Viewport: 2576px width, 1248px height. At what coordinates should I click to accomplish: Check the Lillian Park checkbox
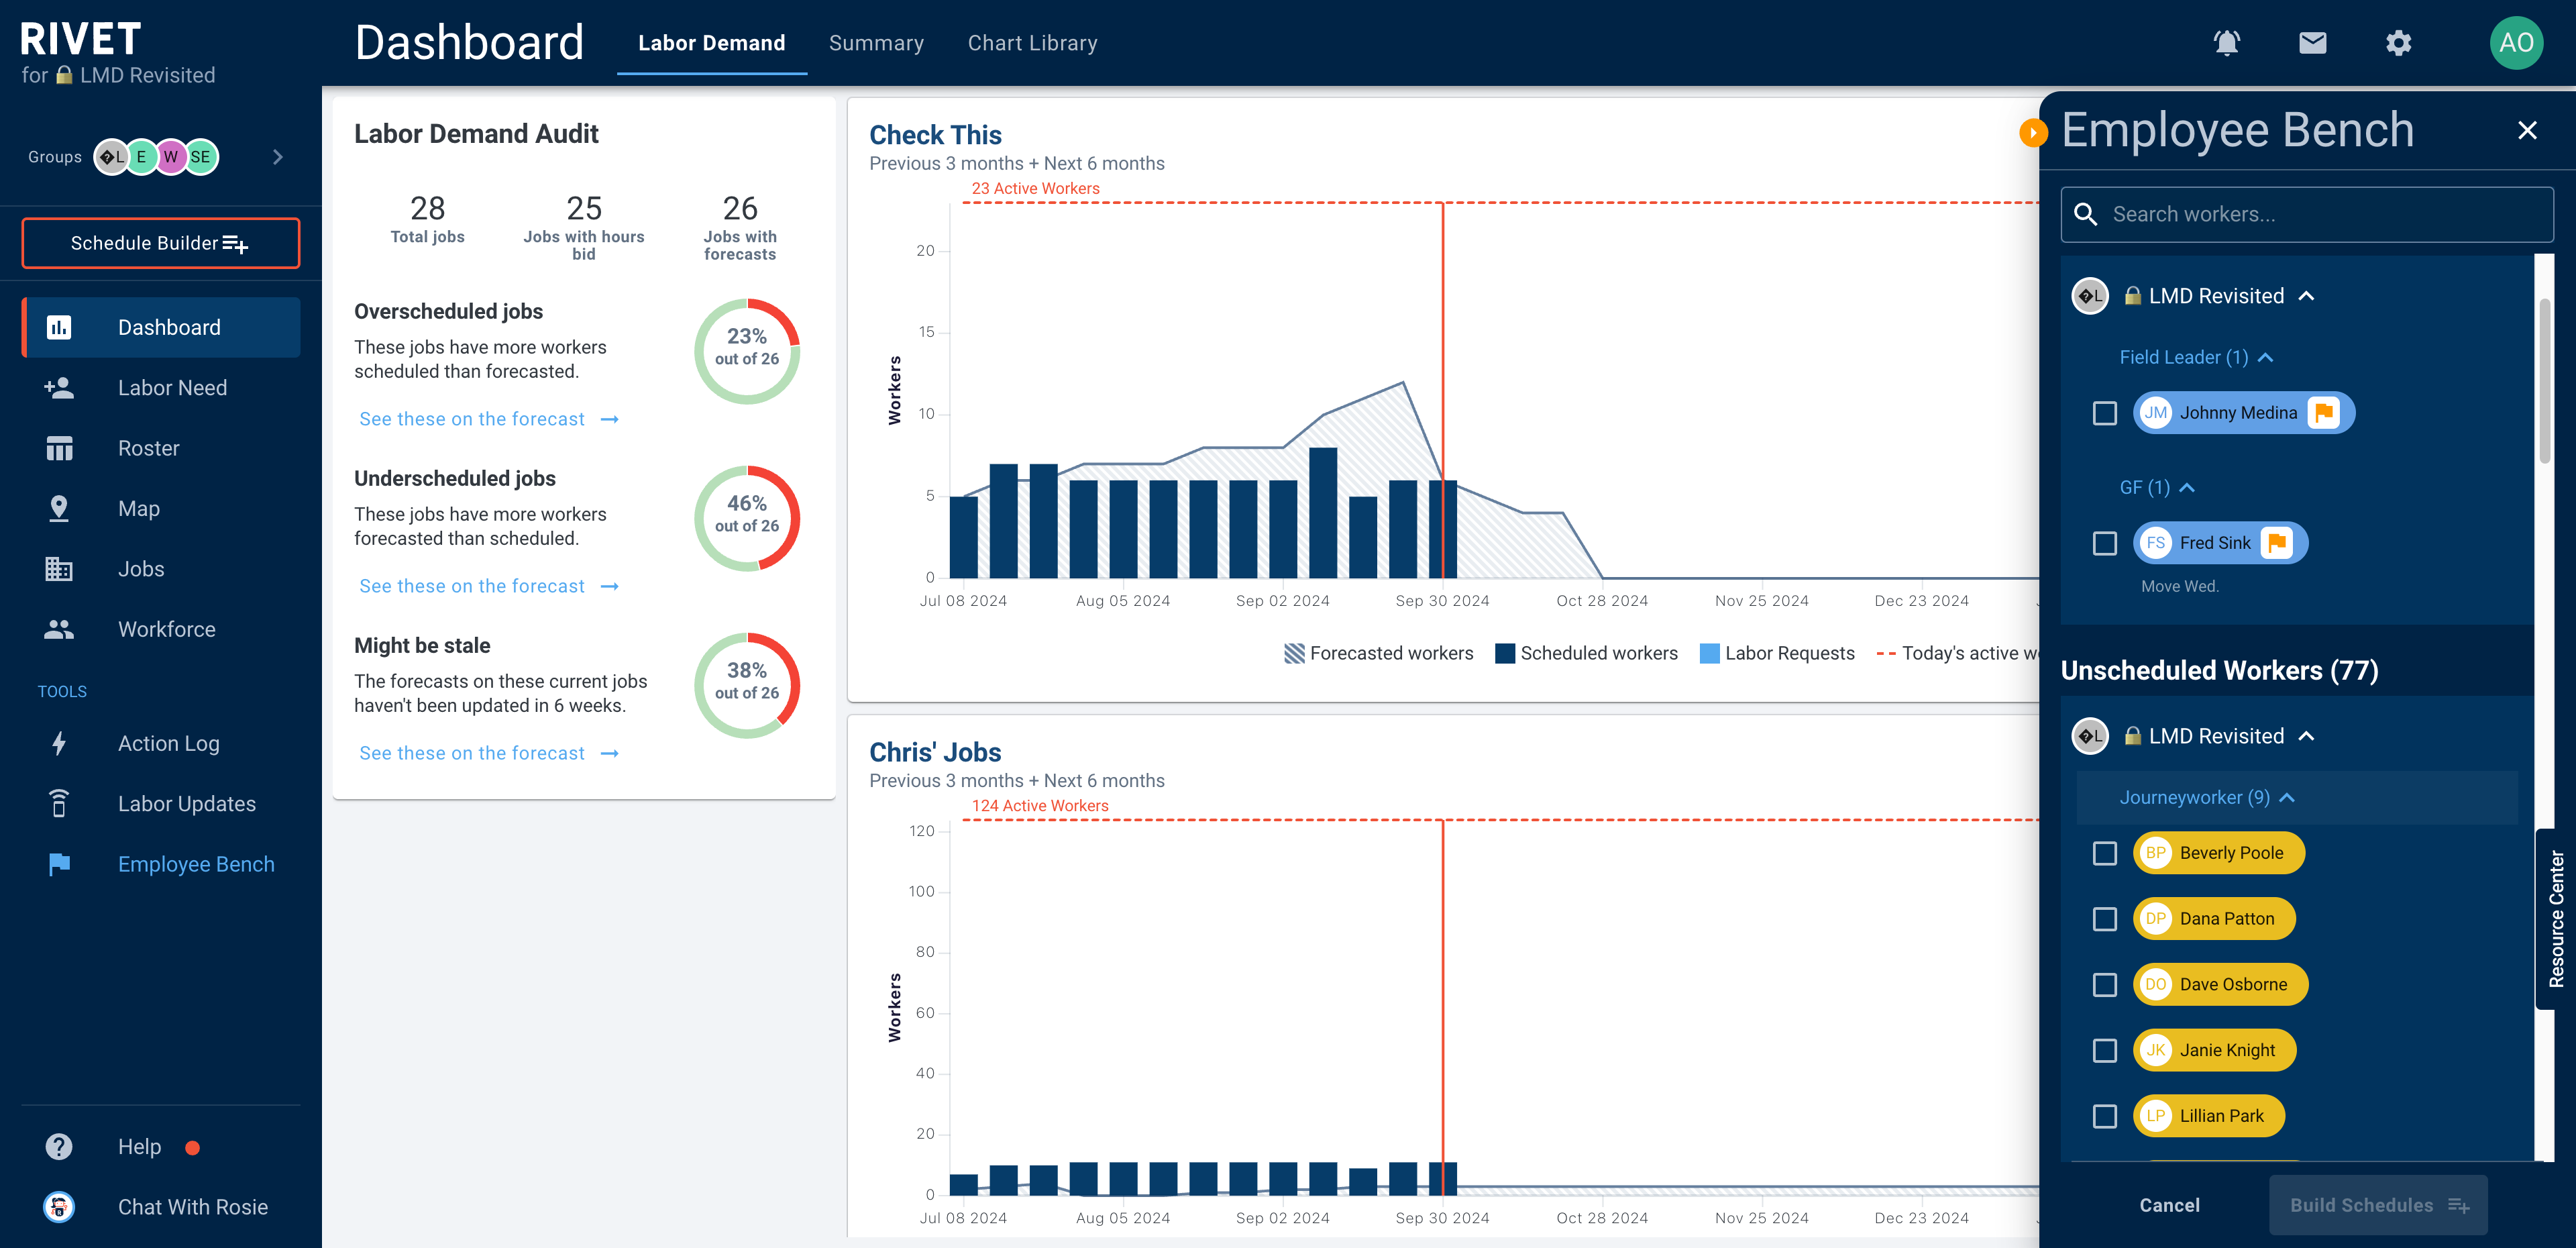click(2104, 1116)
